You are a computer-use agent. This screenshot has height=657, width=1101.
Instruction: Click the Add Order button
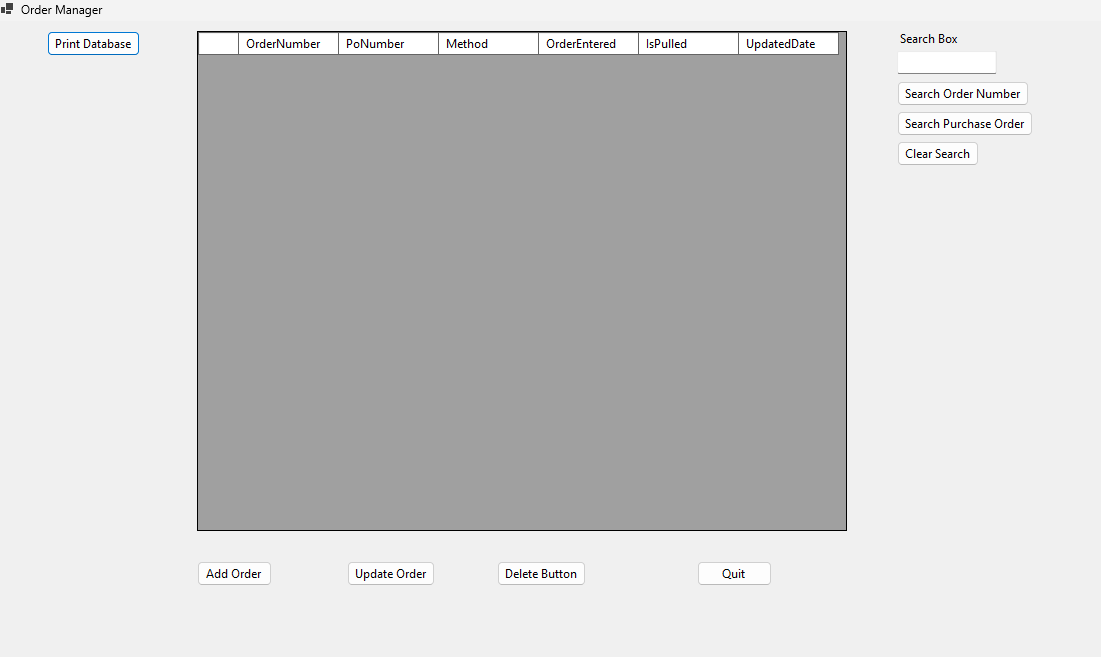tap(234, 573)
